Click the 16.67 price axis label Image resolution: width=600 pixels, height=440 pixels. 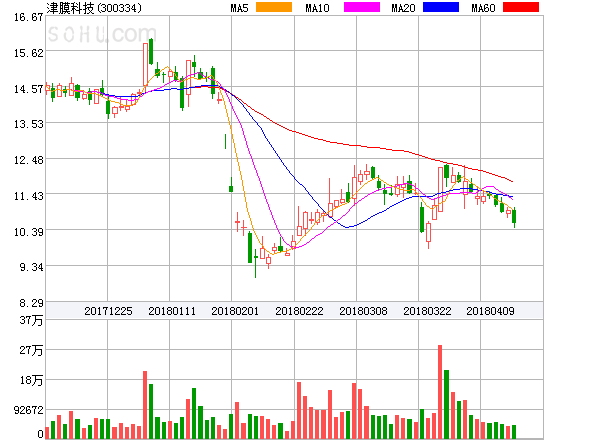point(28,17)
